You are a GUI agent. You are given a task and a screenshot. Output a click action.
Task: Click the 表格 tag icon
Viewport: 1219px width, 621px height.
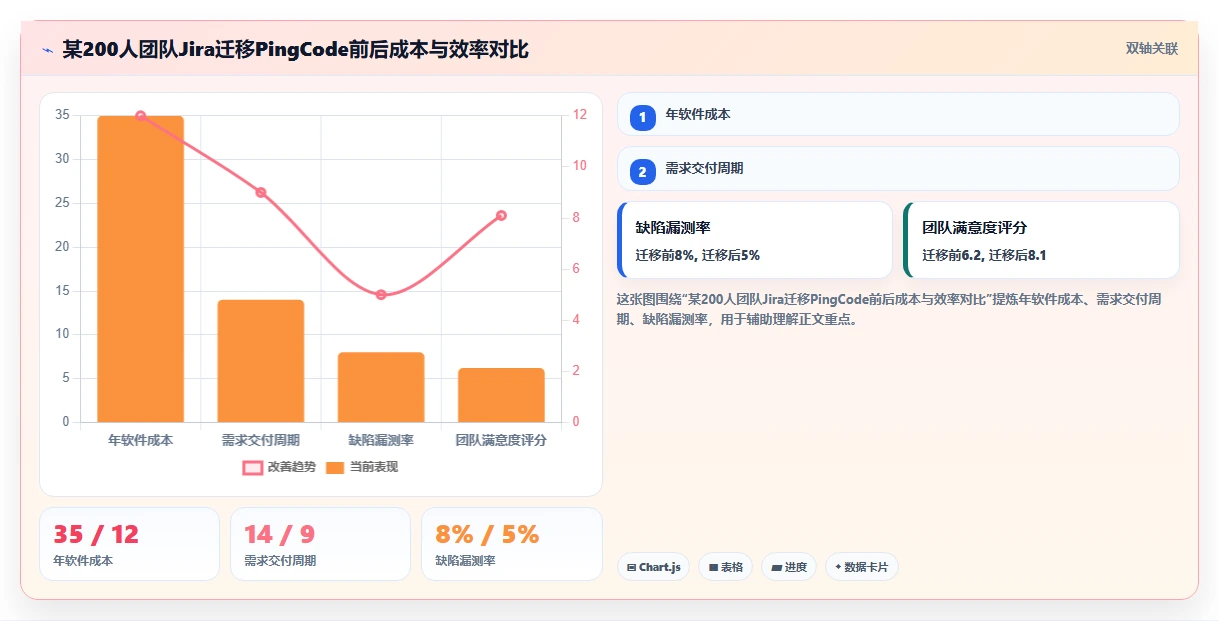[713, 568]
